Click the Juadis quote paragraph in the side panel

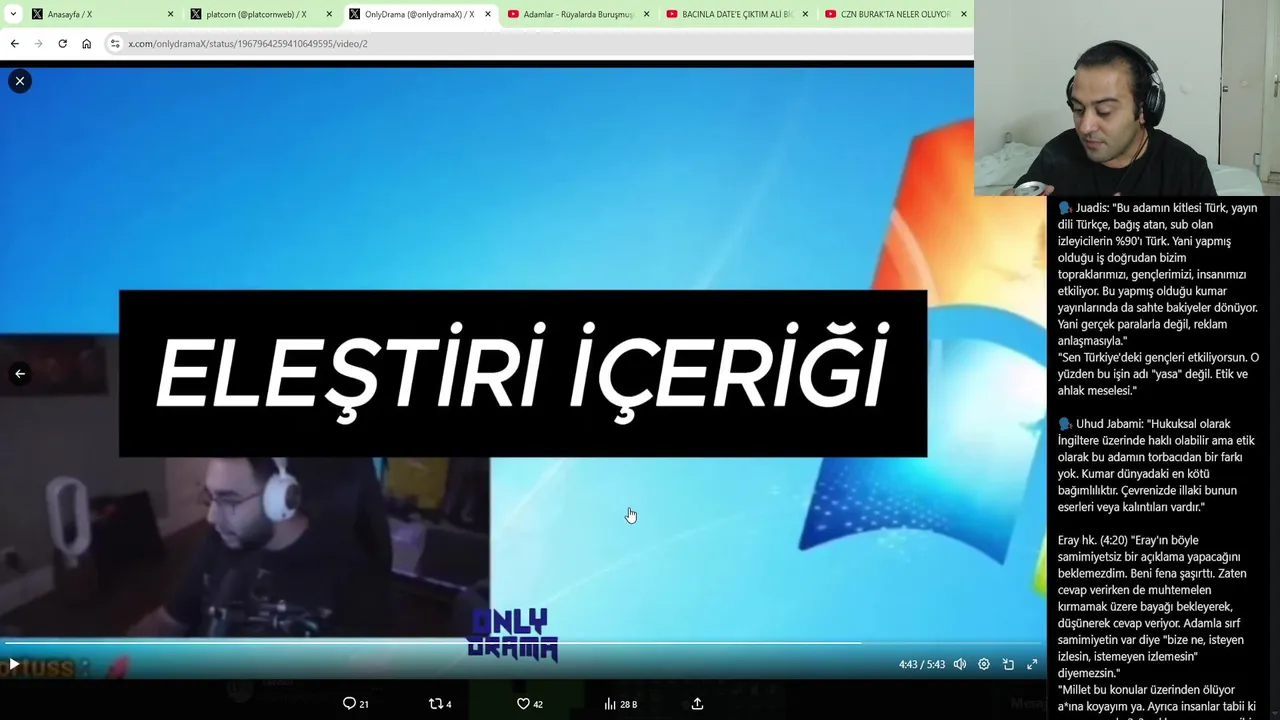click(1158, 299)
